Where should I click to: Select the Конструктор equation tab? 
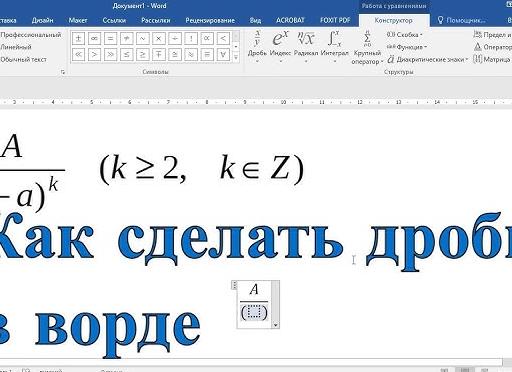pyautogui.click(x=393, y=20)
